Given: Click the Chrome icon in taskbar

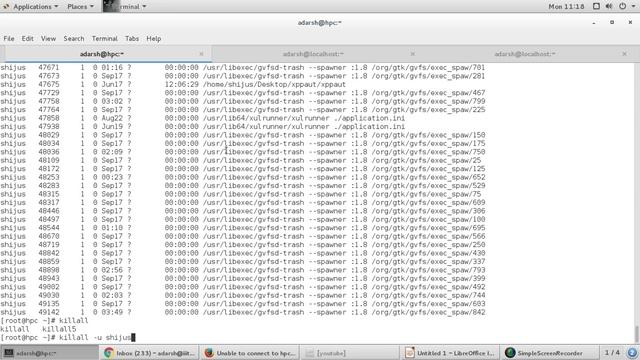Looking at the screenshot, I should pos(109,353).
